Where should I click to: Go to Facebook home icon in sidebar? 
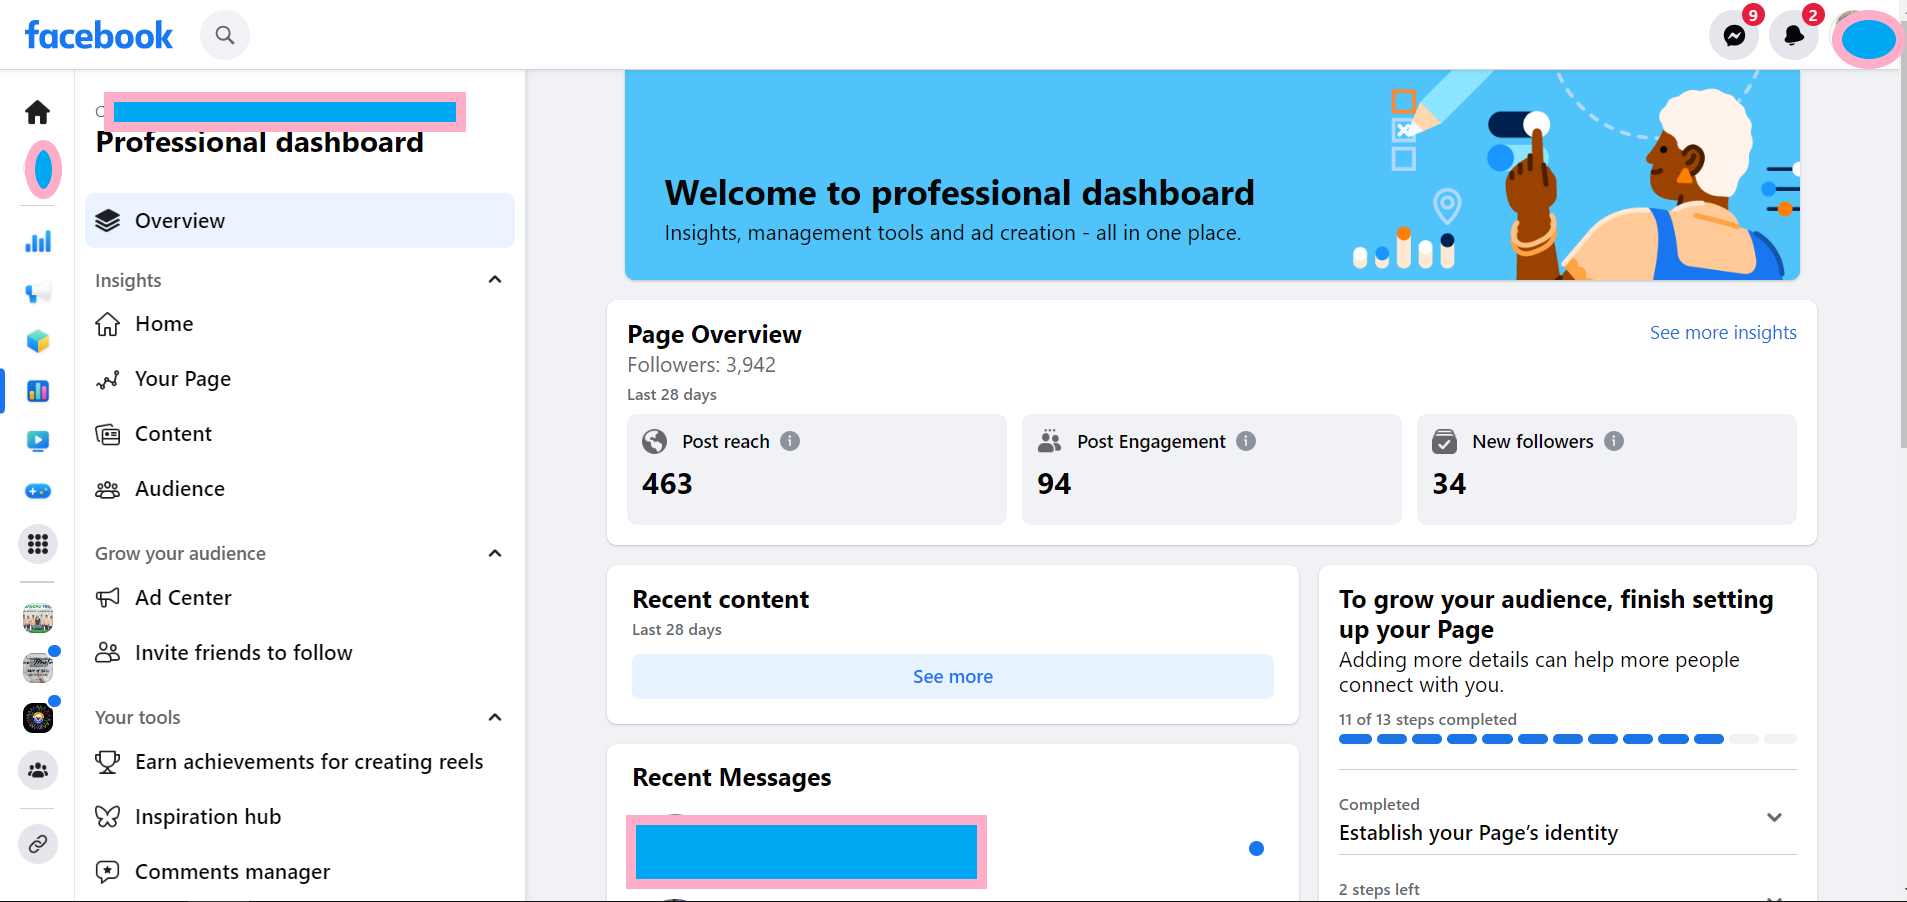click(38, 112)
